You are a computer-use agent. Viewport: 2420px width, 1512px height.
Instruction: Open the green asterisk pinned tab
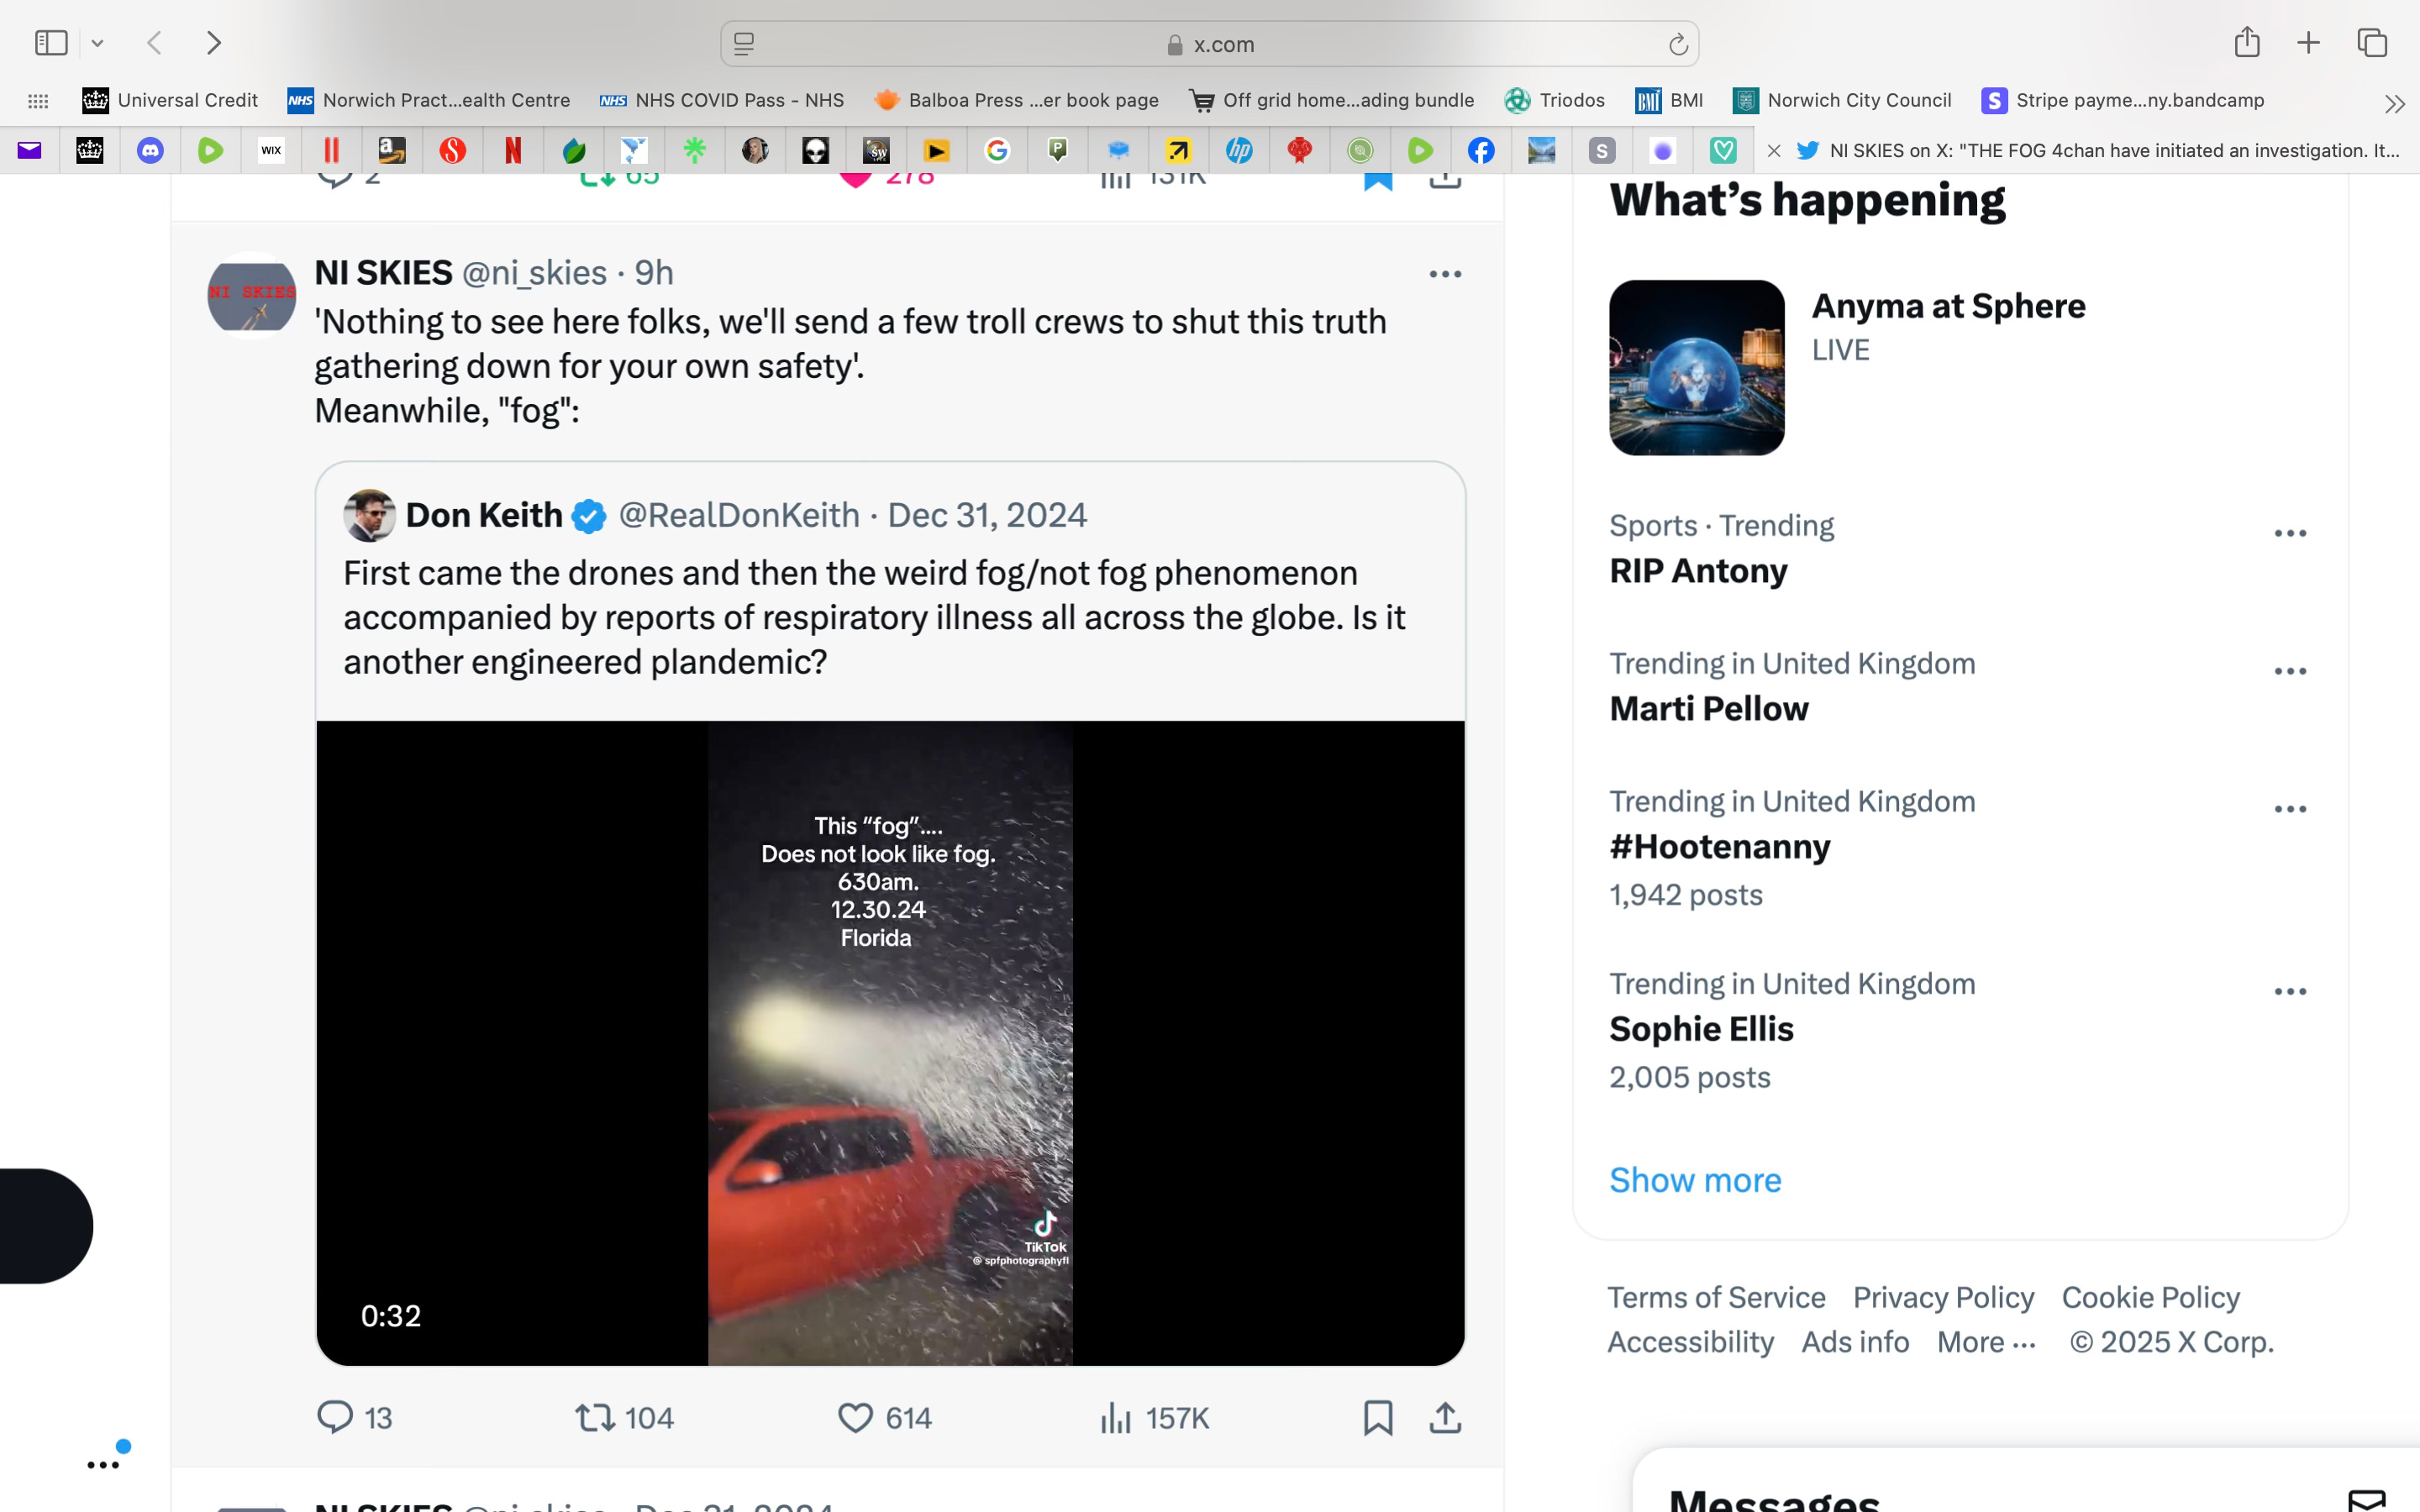tap(695, 151)
